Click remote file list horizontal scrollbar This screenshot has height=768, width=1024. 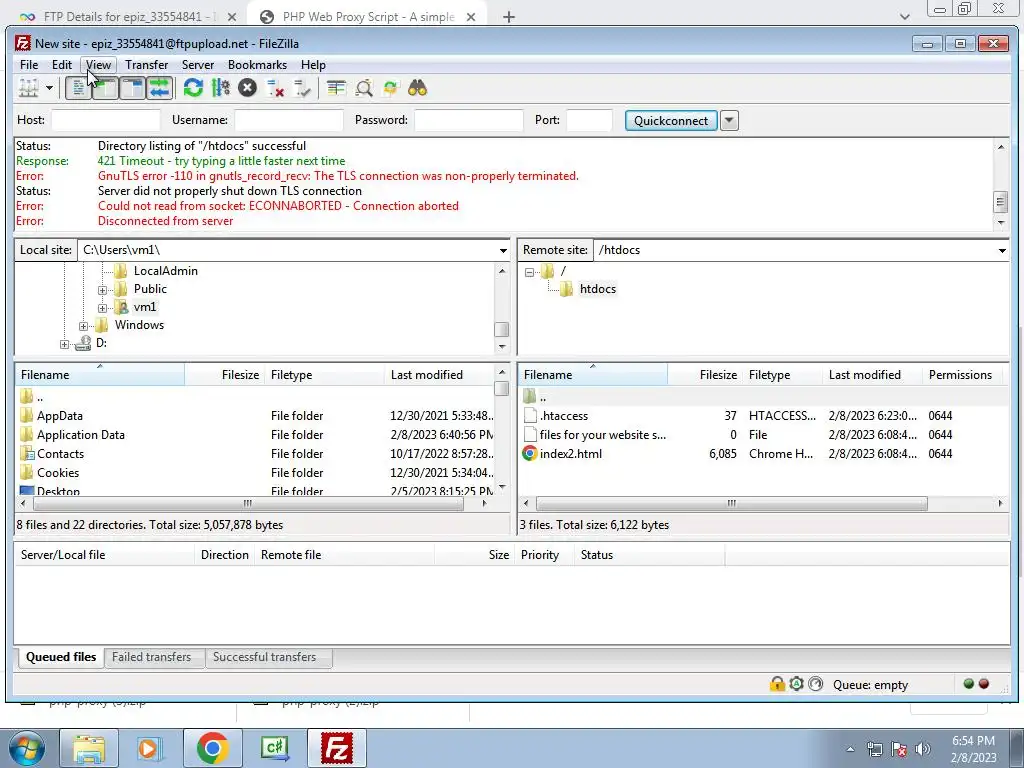click(x=731, y=504)
